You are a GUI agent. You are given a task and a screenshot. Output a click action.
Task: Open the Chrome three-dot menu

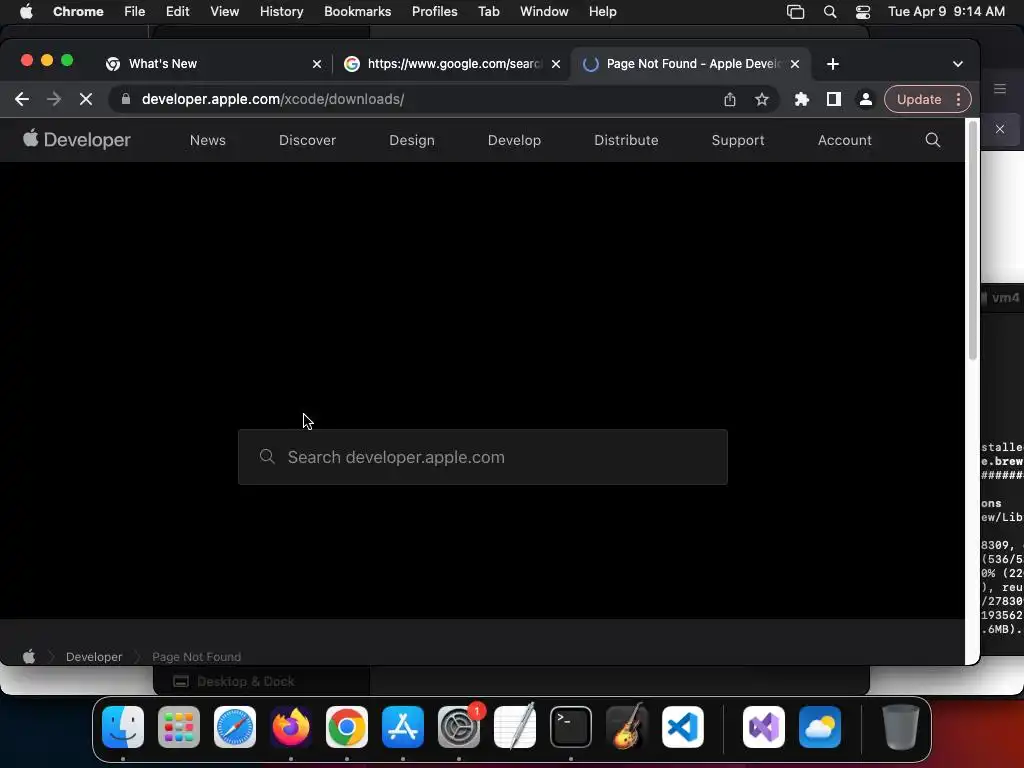958,99
